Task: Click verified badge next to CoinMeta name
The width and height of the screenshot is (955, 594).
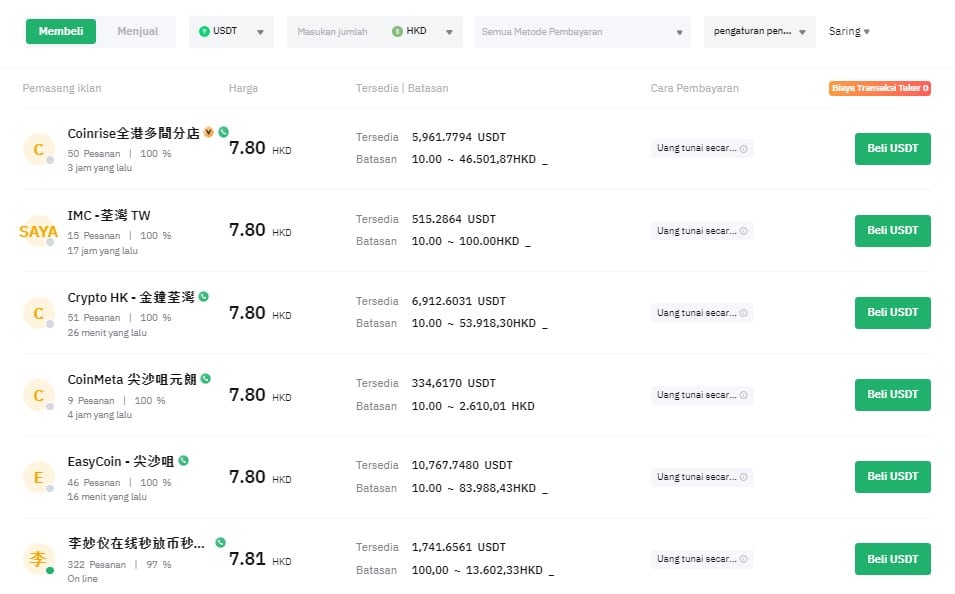Action: click(x=206, y=379)
